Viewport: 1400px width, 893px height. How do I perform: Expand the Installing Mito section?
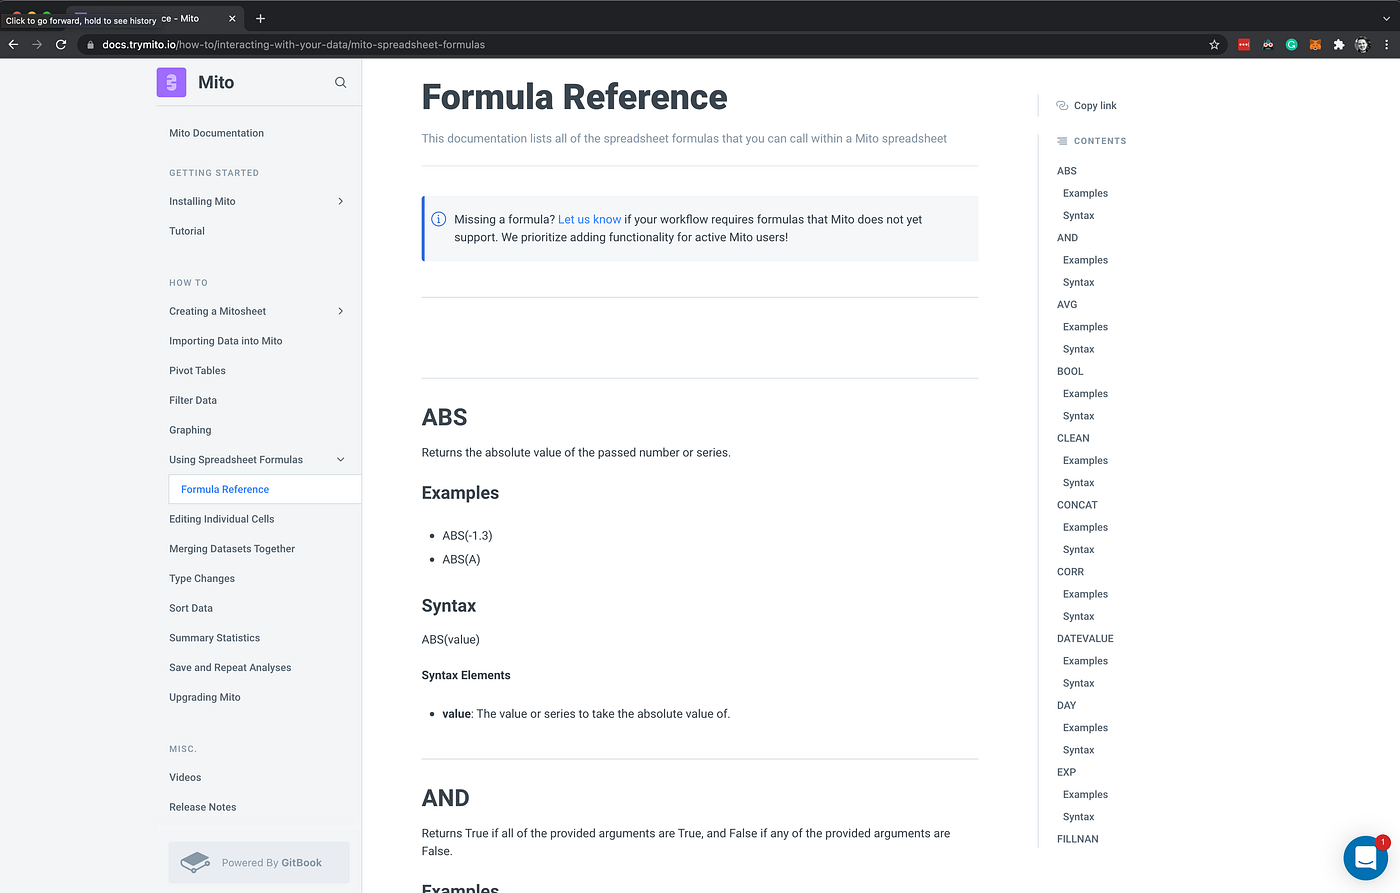tap(340, 201)
